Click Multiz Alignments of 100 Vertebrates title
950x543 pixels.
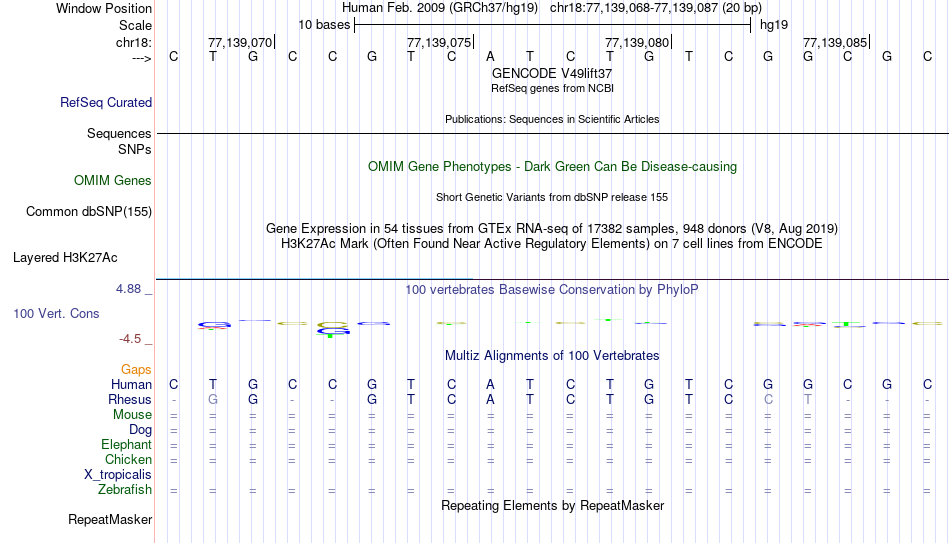click(x=552, y=356)
